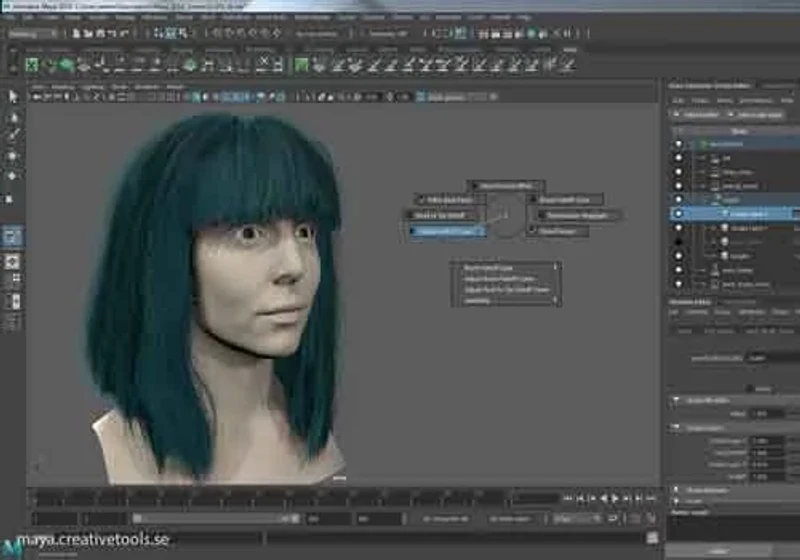Viewport: 800px width, 560px height.
Task: Click New Scene icon on status line
Action: [x=77, y=34]
